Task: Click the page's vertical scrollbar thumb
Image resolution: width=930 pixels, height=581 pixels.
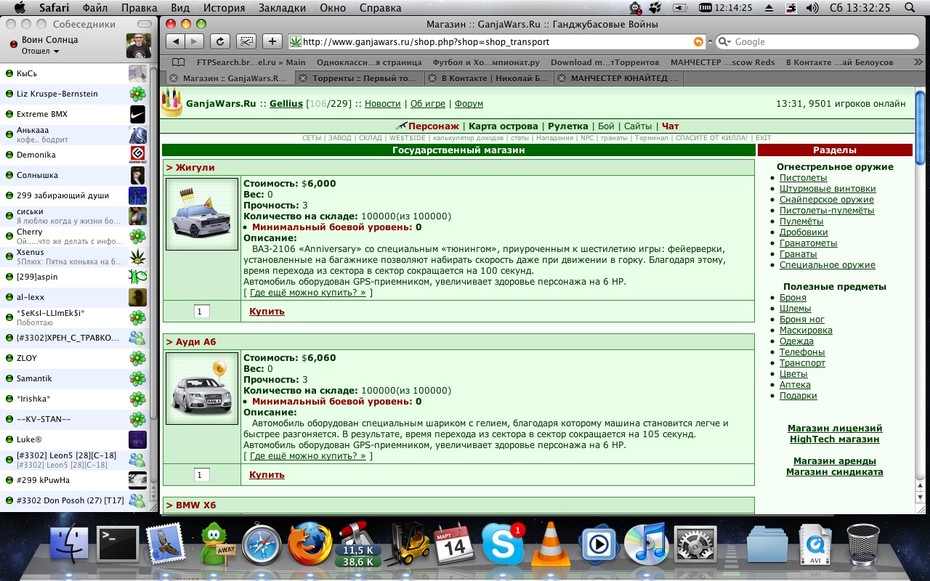Action: pos(920,127)
